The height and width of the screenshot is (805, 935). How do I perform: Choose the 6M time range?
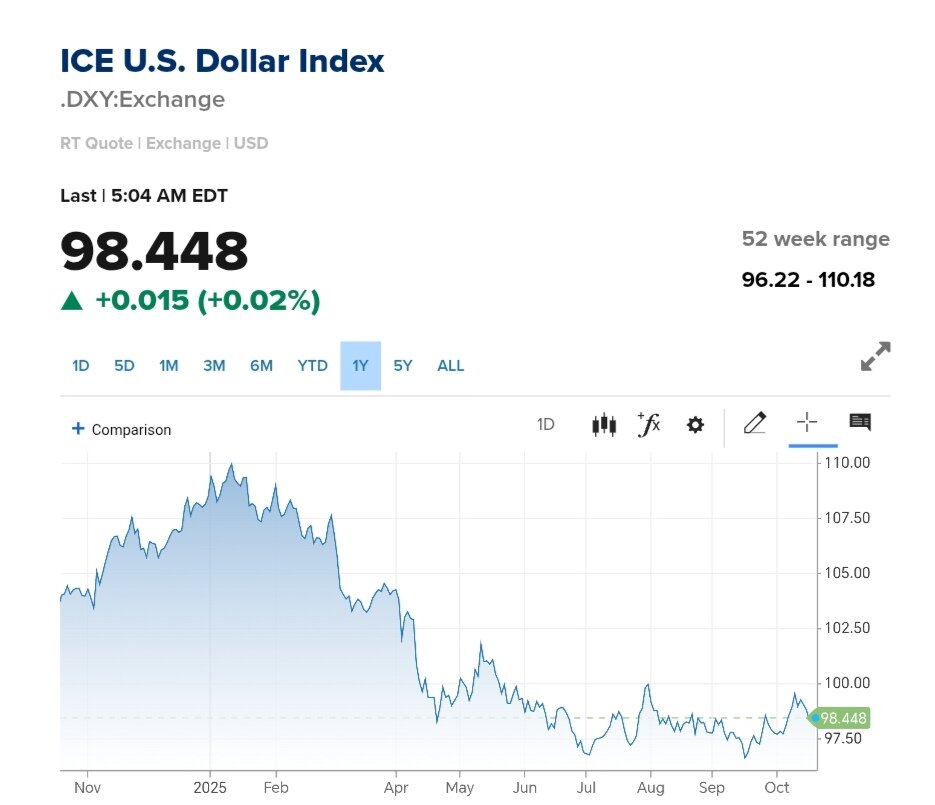(261, 366)
